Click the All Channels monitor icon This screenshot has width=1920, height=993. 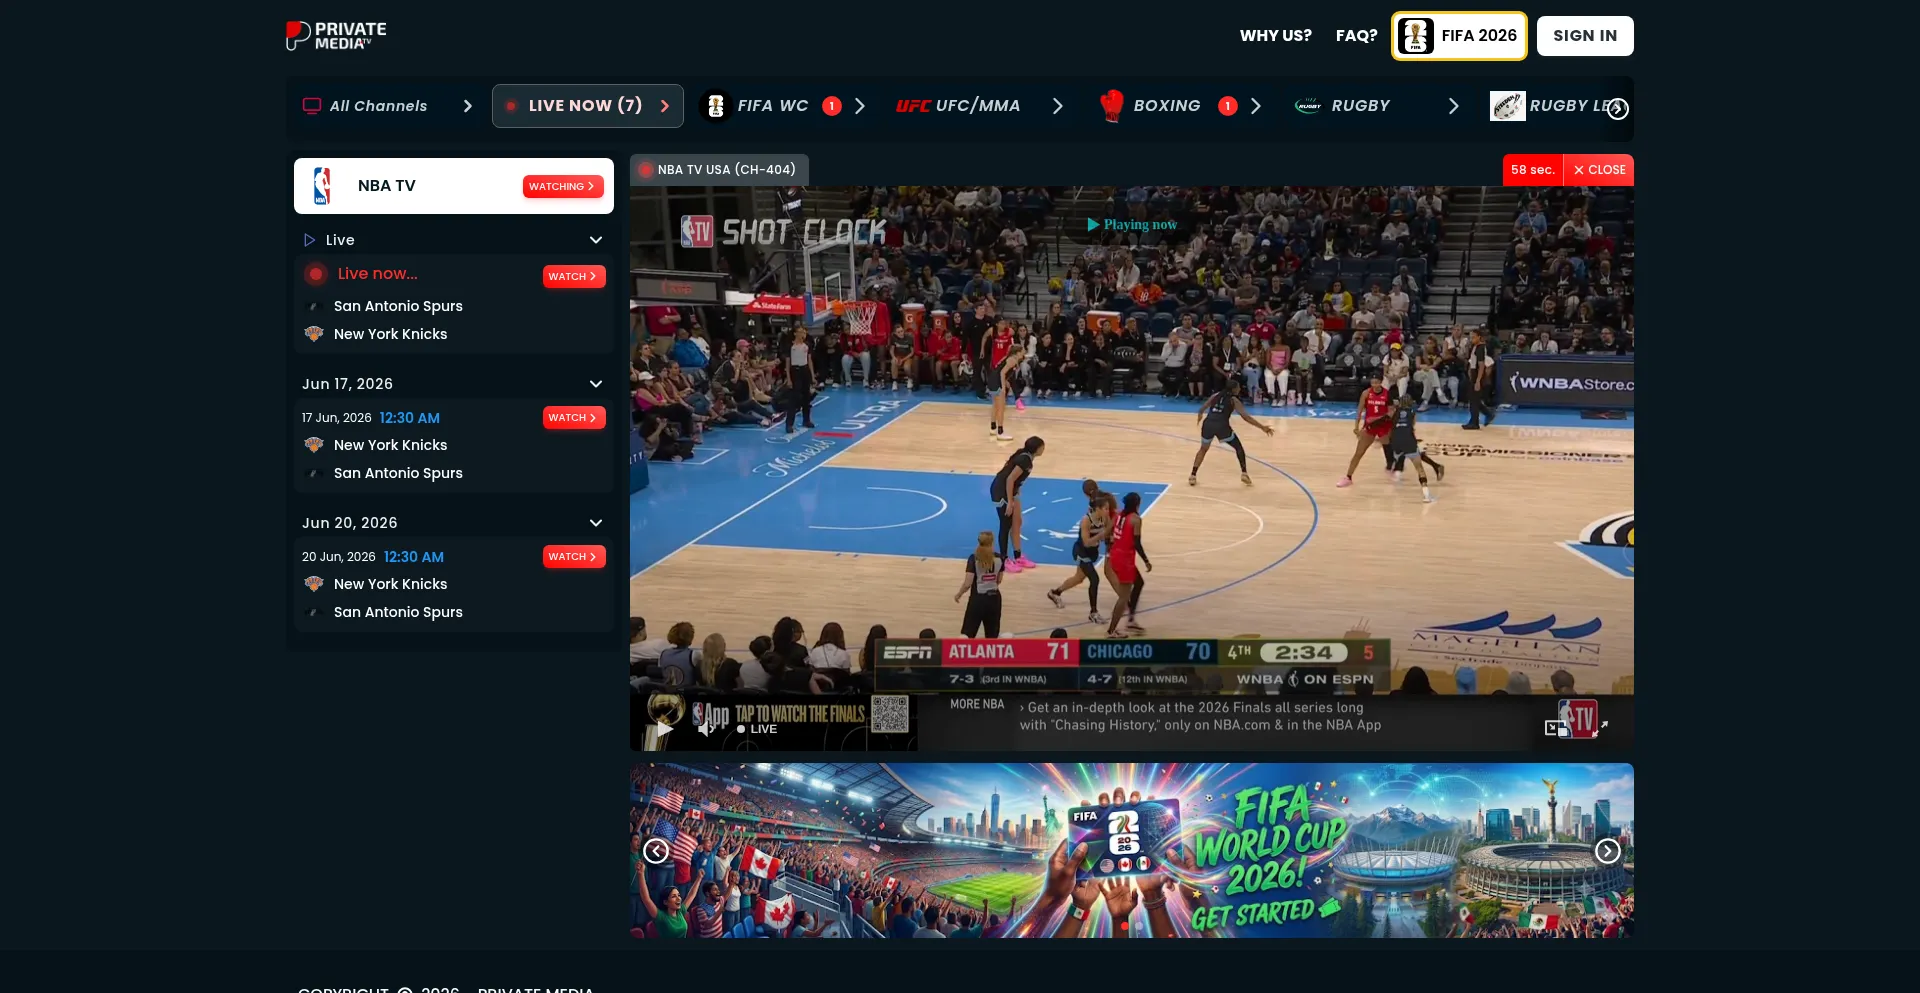(x=312, y=106)
